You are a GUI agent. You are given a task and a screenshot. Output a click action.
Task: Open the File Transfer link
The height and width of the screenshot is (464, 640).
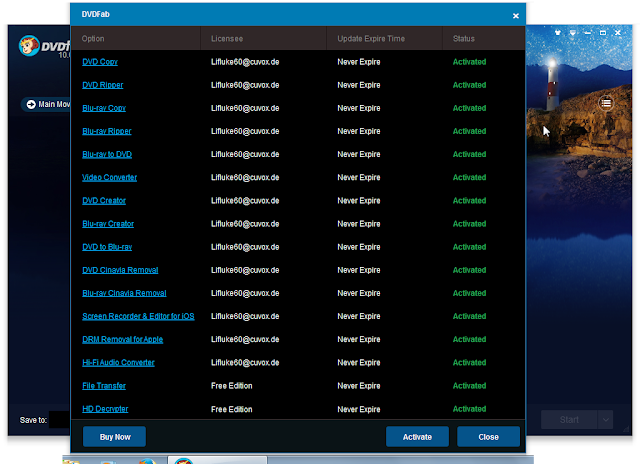(104, 386)
